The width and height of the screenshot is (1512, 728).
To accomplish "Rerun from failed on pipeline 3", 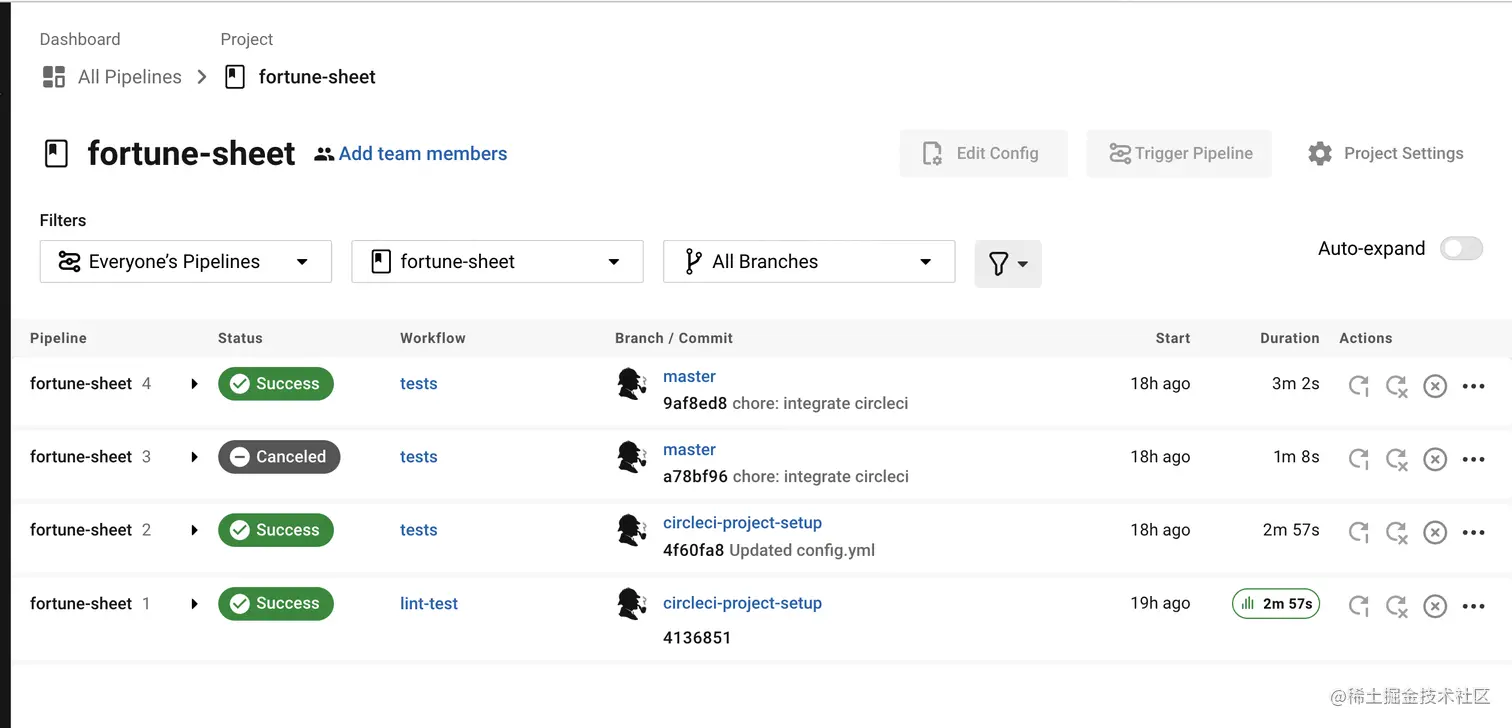I will click(x=1396, y=458).
